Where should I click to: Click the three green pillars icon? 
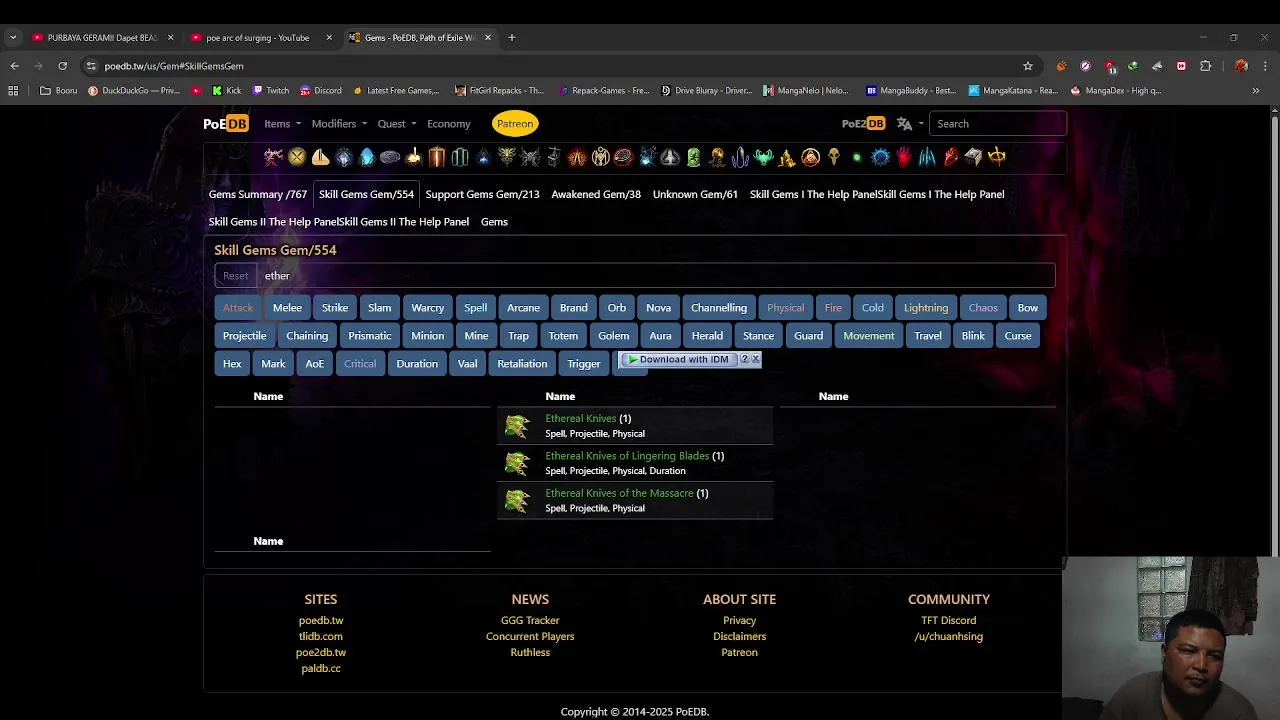coord(460,157)
